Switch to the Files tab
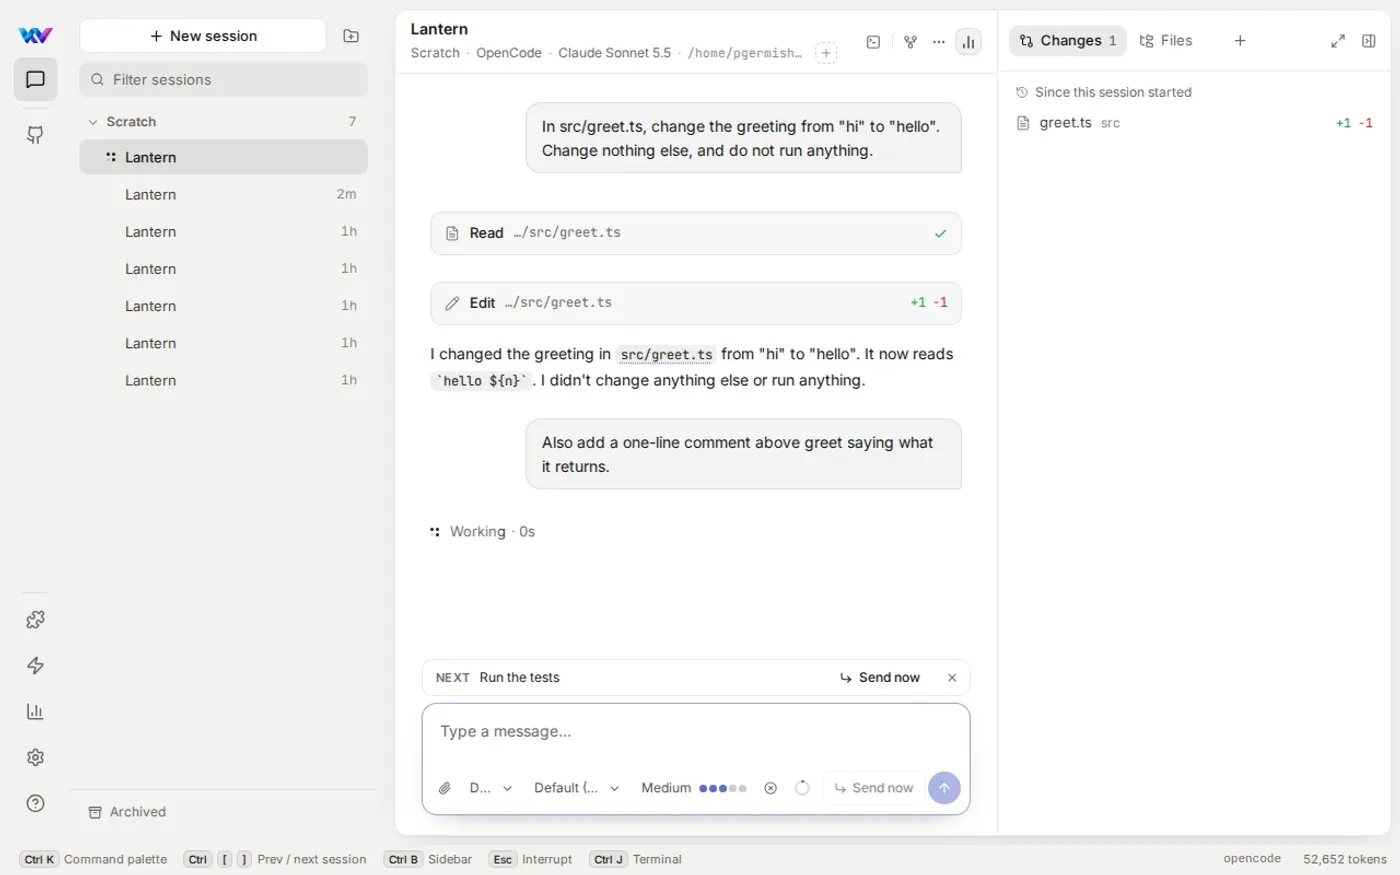 [1166, 41]
